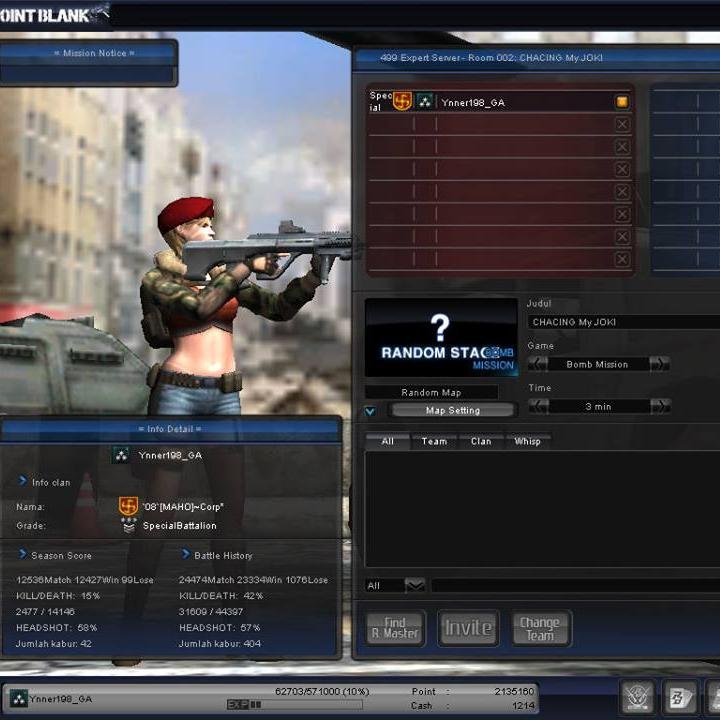Open the clan emblem button in bottom-right bar
The image size is (720, 720).
[x=637, y=697]
